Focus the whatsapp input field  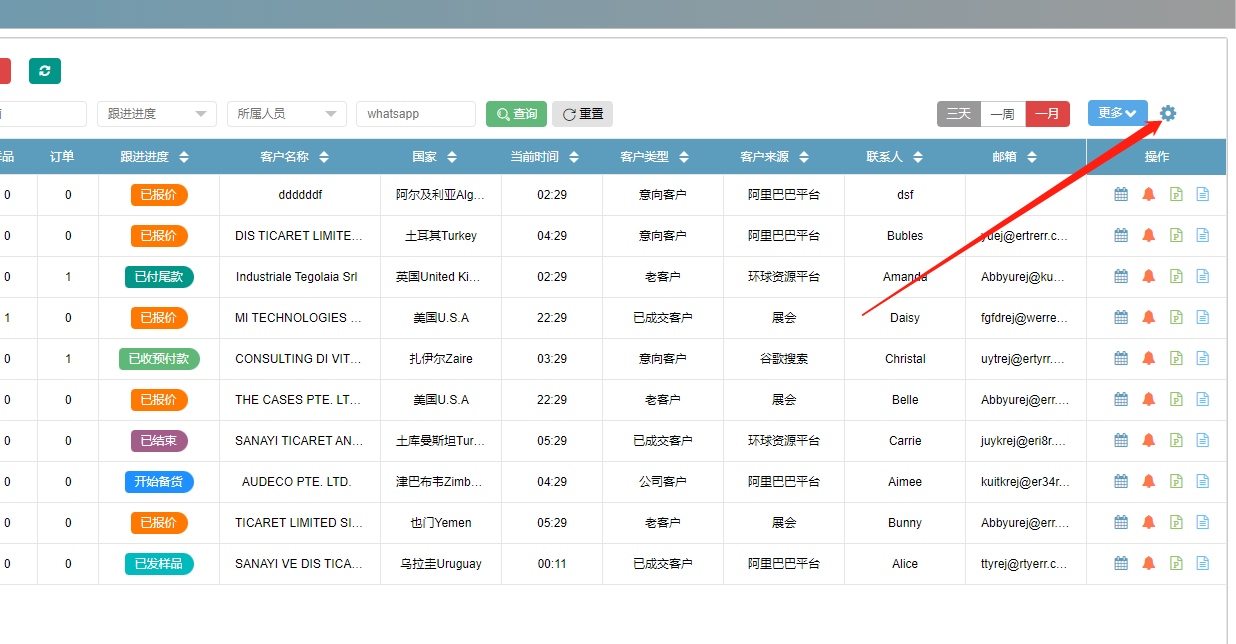tap(416, 114)
